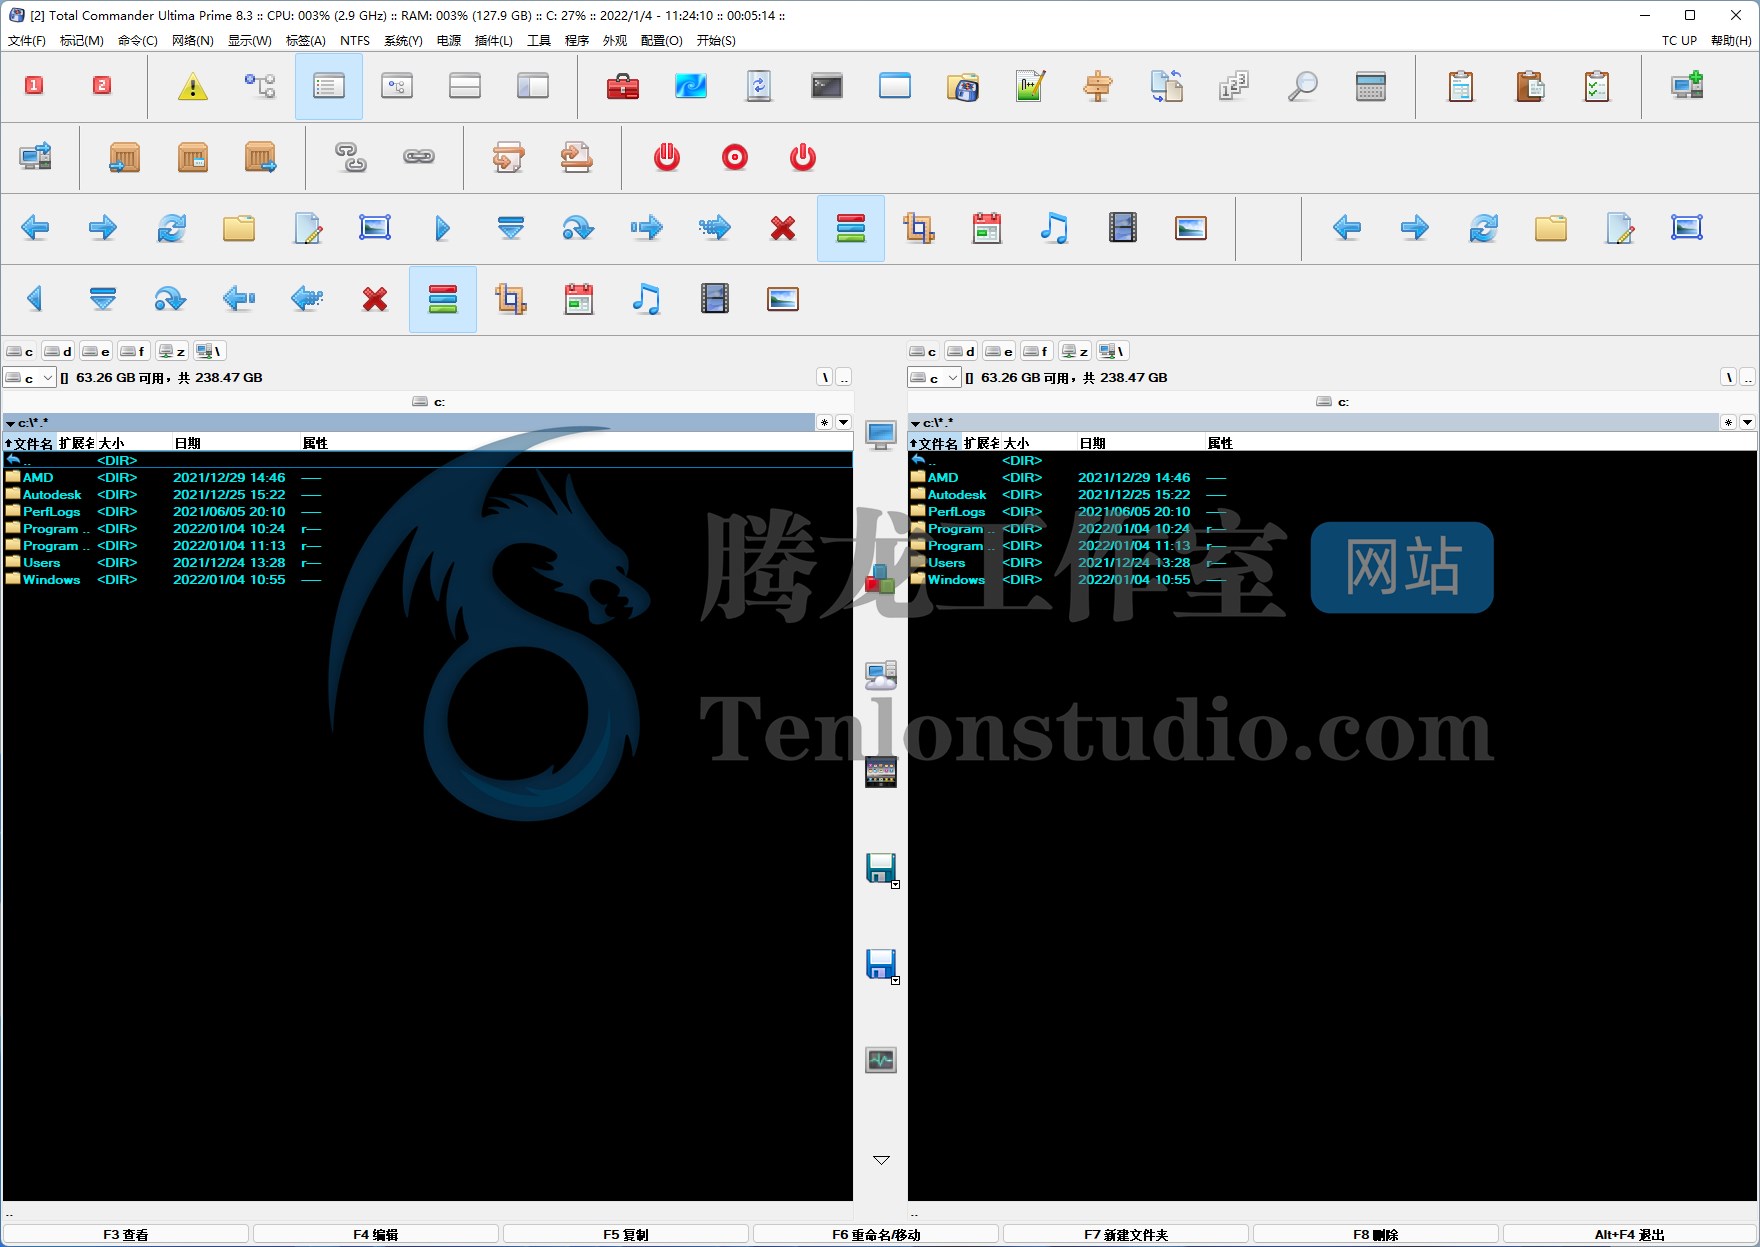This screenshot has width=1760, height=1247.
Task: Click the clipboard checklist icon at top right
Action: [1597, 86]
